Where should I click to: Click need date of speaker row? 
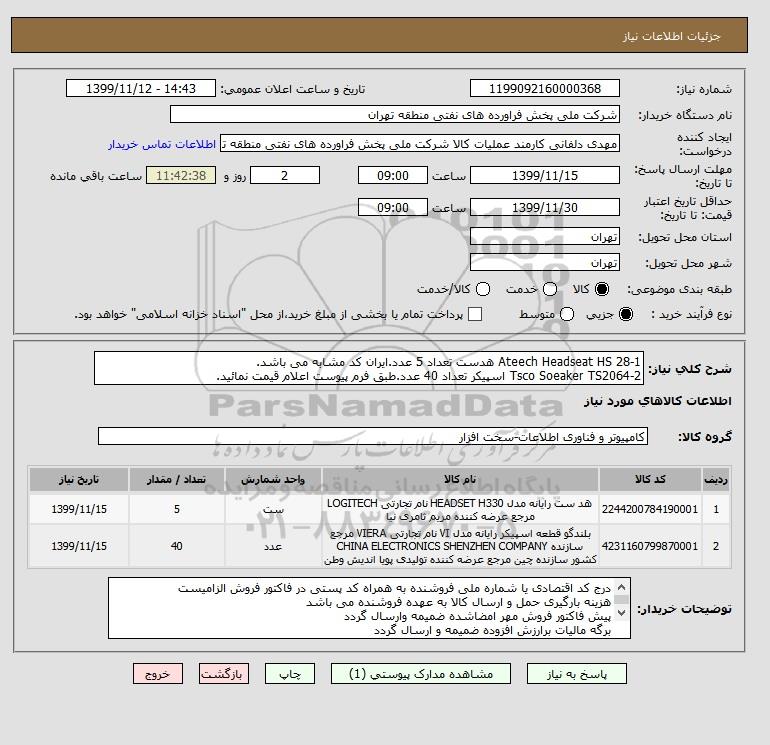point(79,546)
